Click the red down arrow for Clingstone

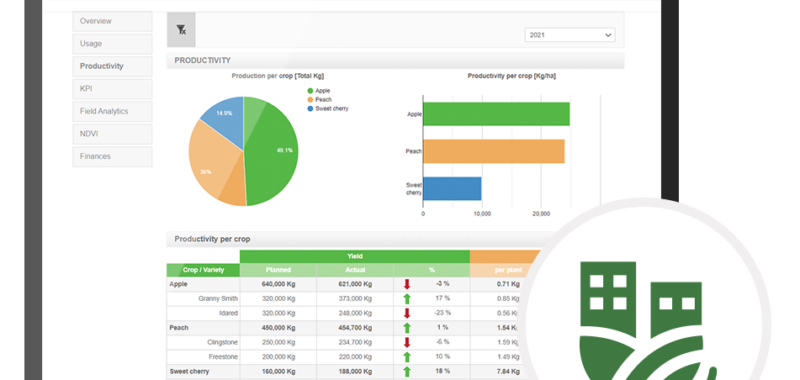coord(407,342)
